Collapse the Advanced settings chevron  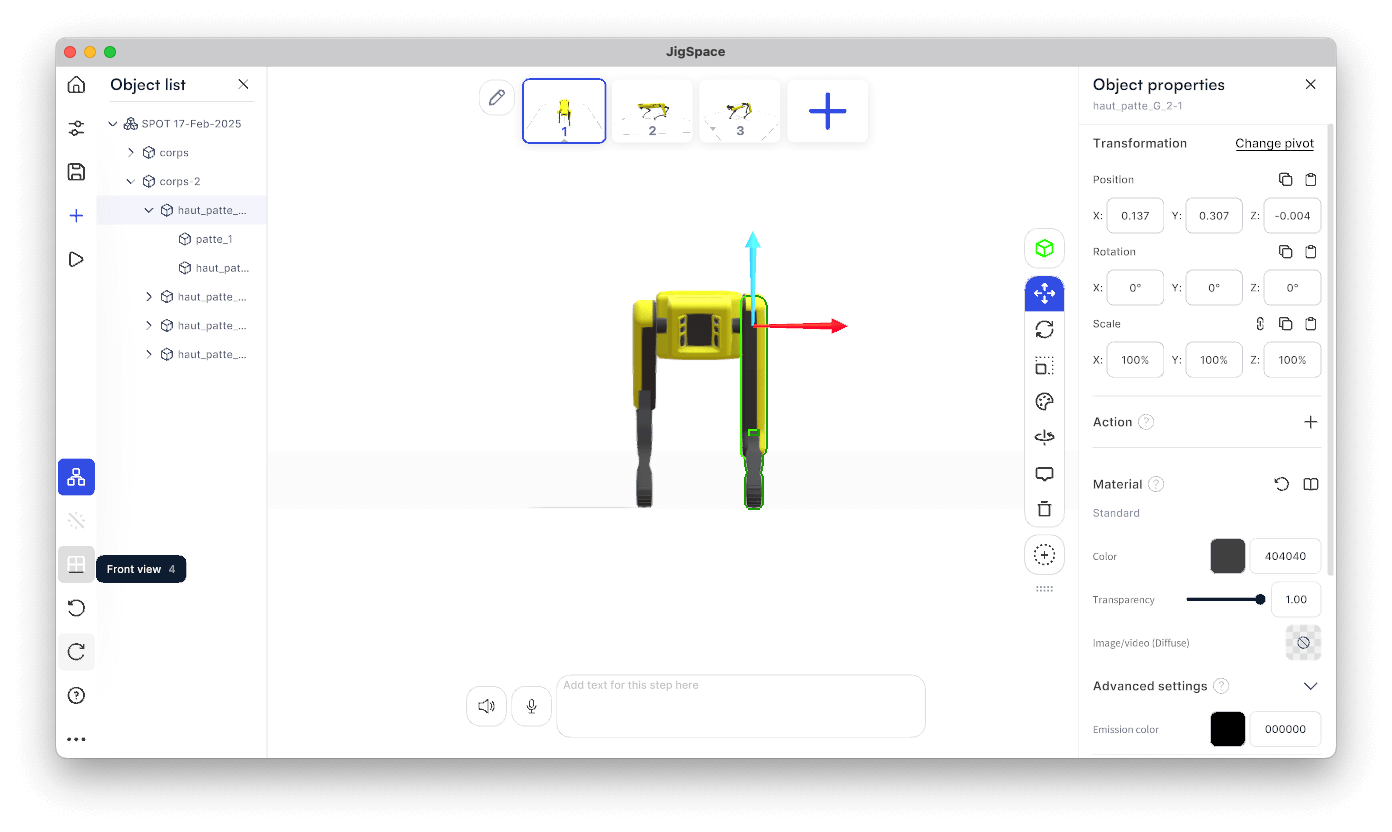1311,686
